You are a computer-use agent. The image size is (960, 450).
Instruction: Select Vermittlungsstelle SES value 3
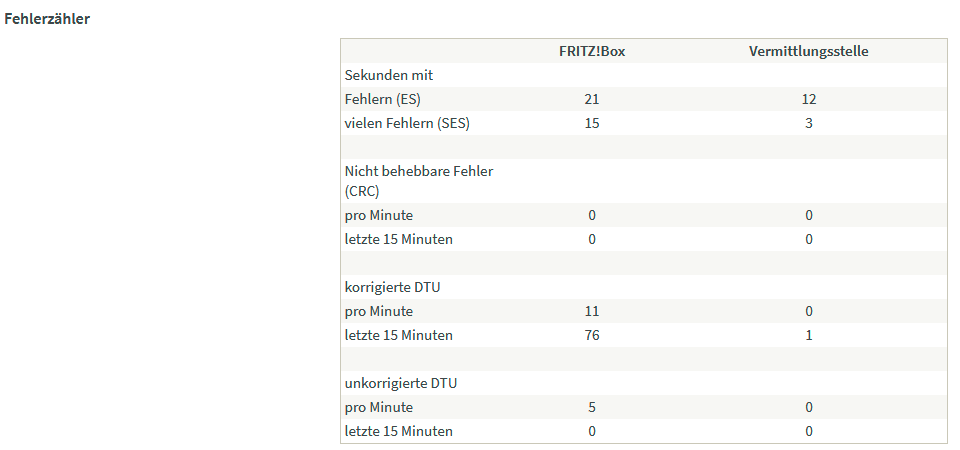(x=809, y=123)
